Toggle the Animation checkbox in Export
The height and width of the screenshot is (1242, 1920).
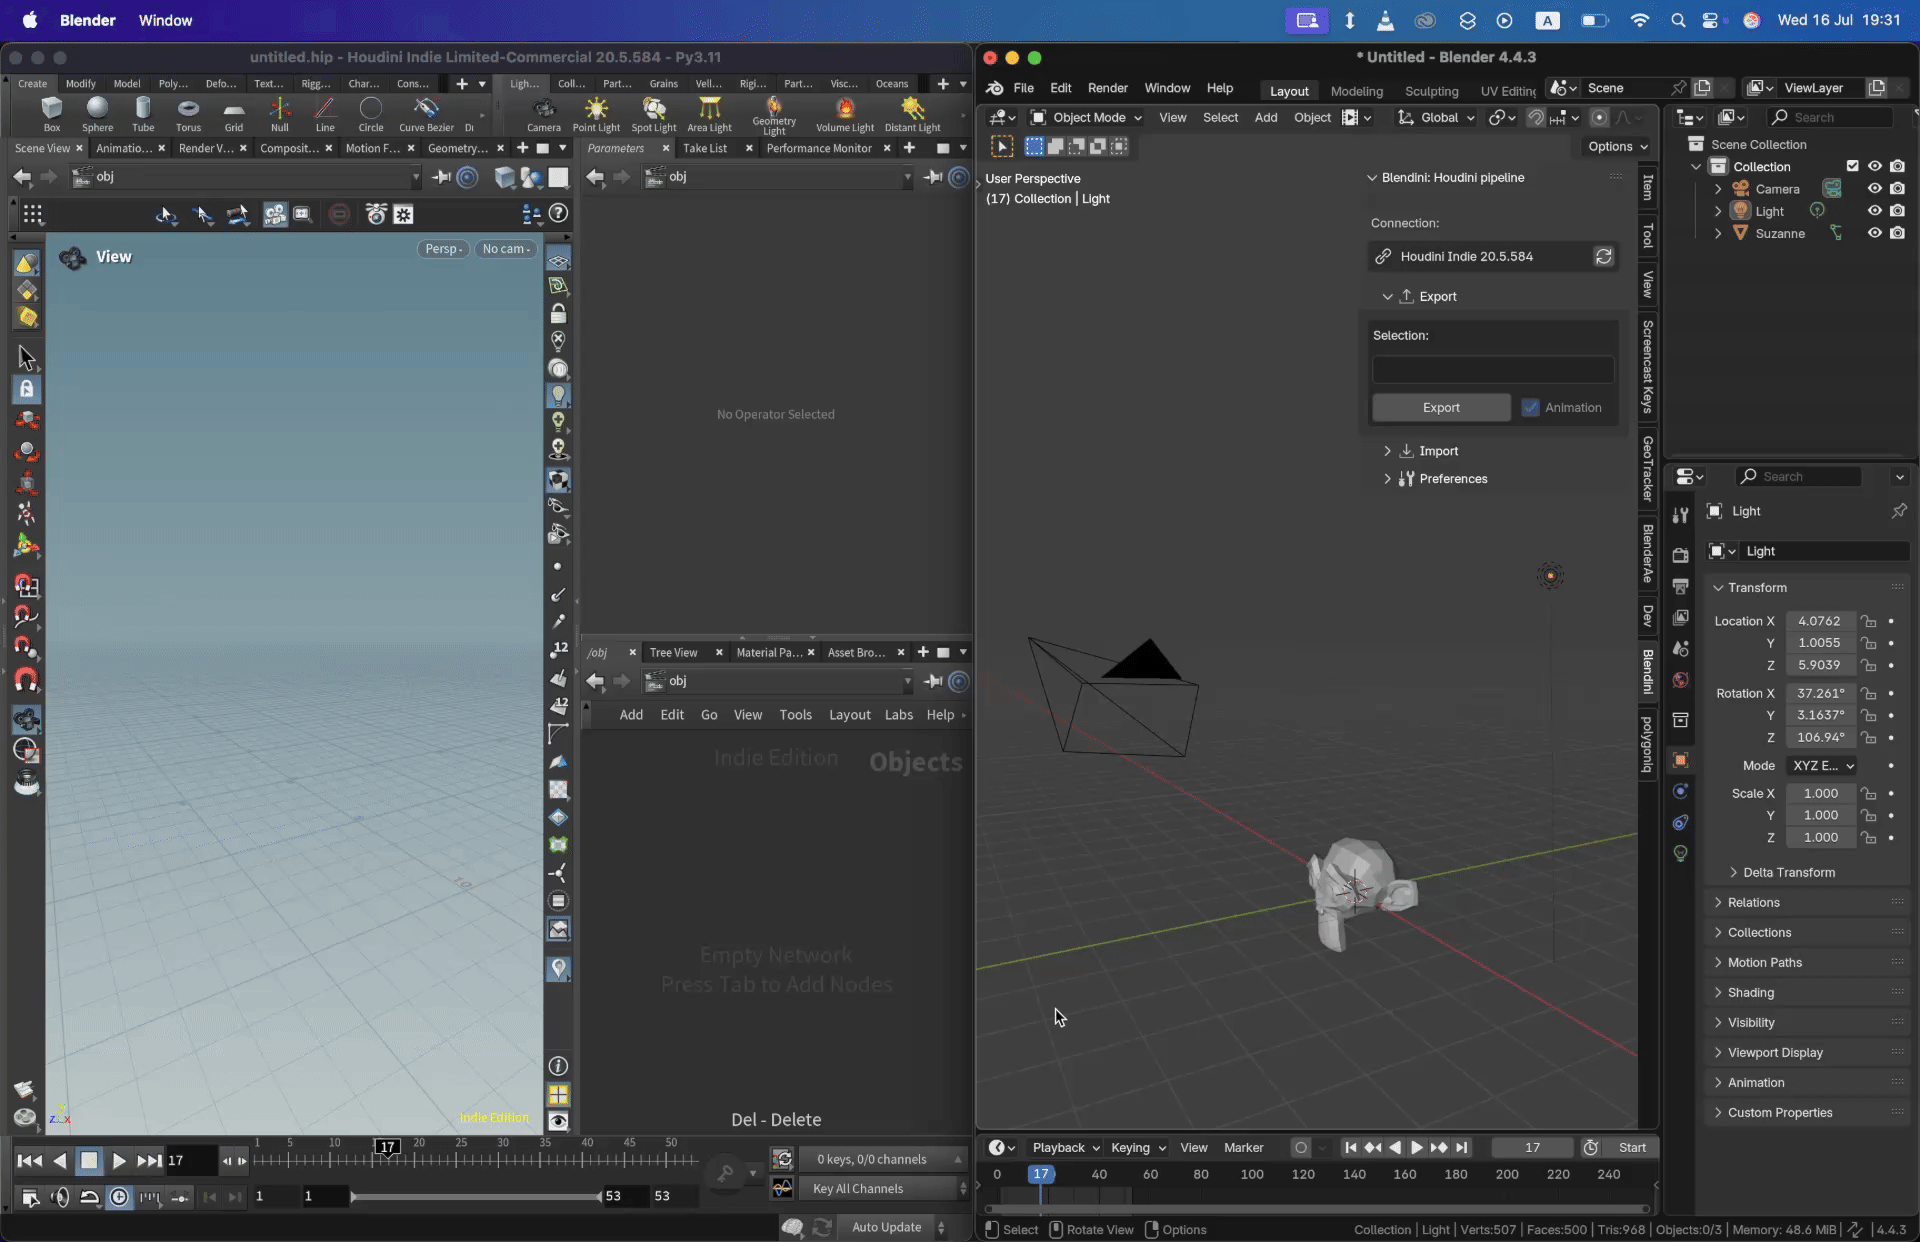(1530, 407)
